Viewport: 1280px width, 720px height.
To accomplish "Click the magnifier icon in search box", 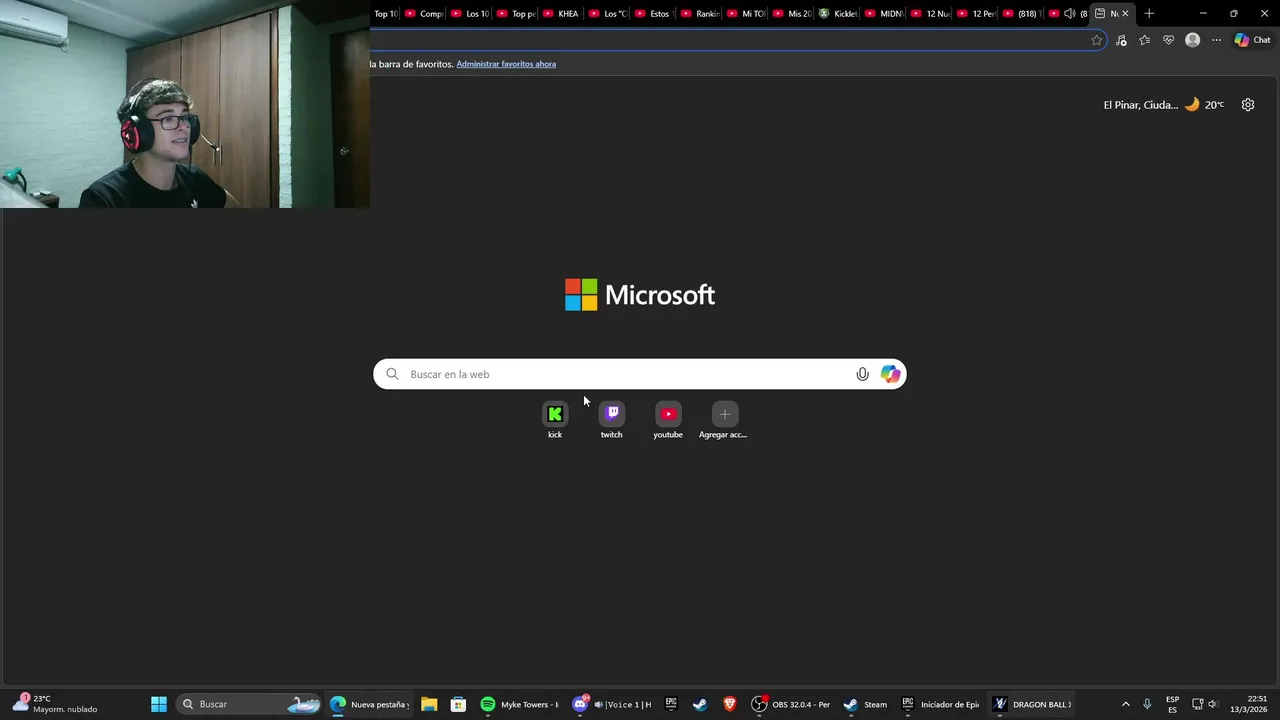I will [392, 374].
